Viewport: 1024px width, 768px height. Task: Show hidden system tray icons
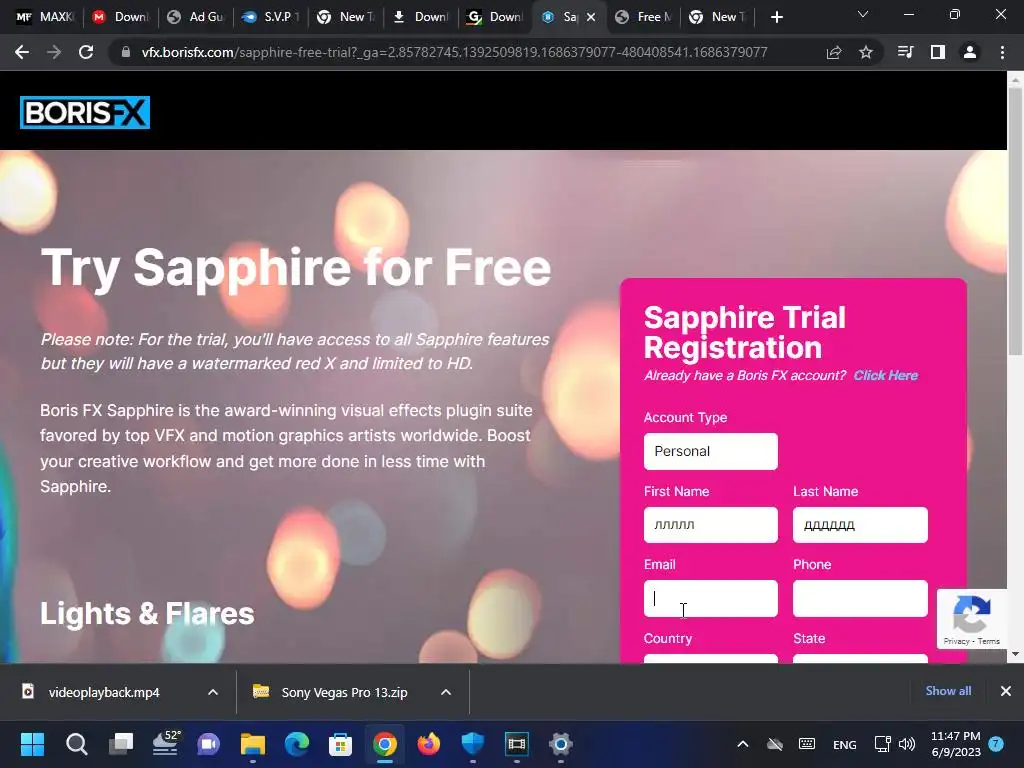point(743,744)
